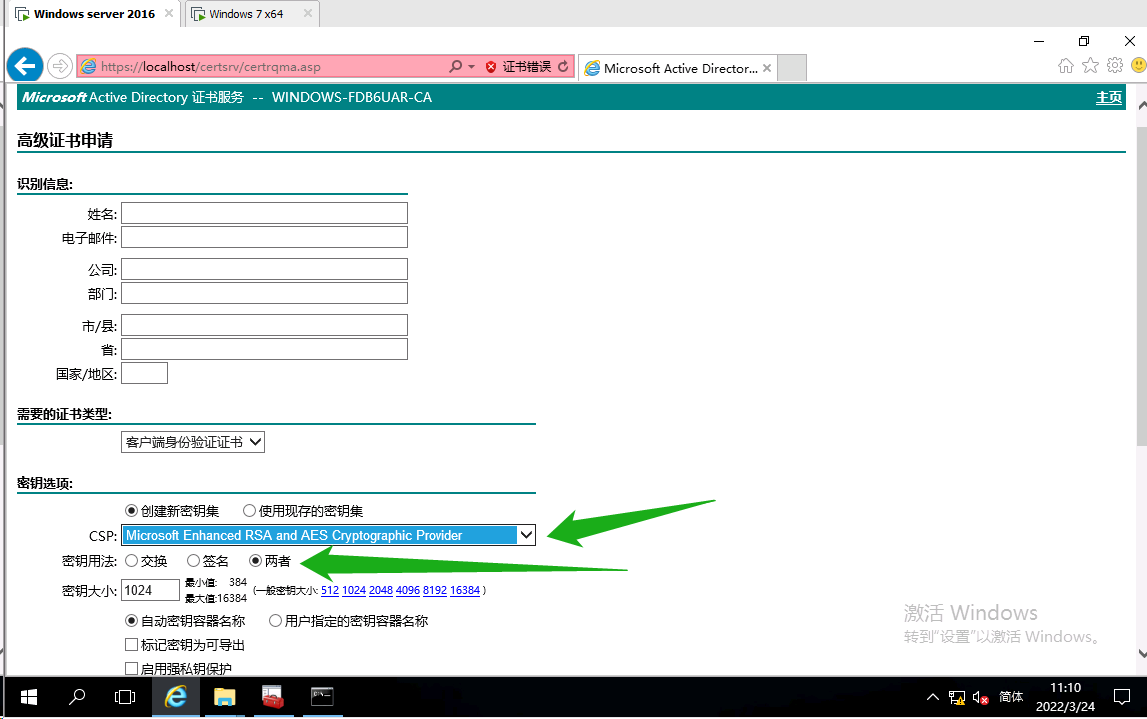This screenshot has width=1147, height=719.
Task: Select 签名 key usage radio button
Action: 193,561
